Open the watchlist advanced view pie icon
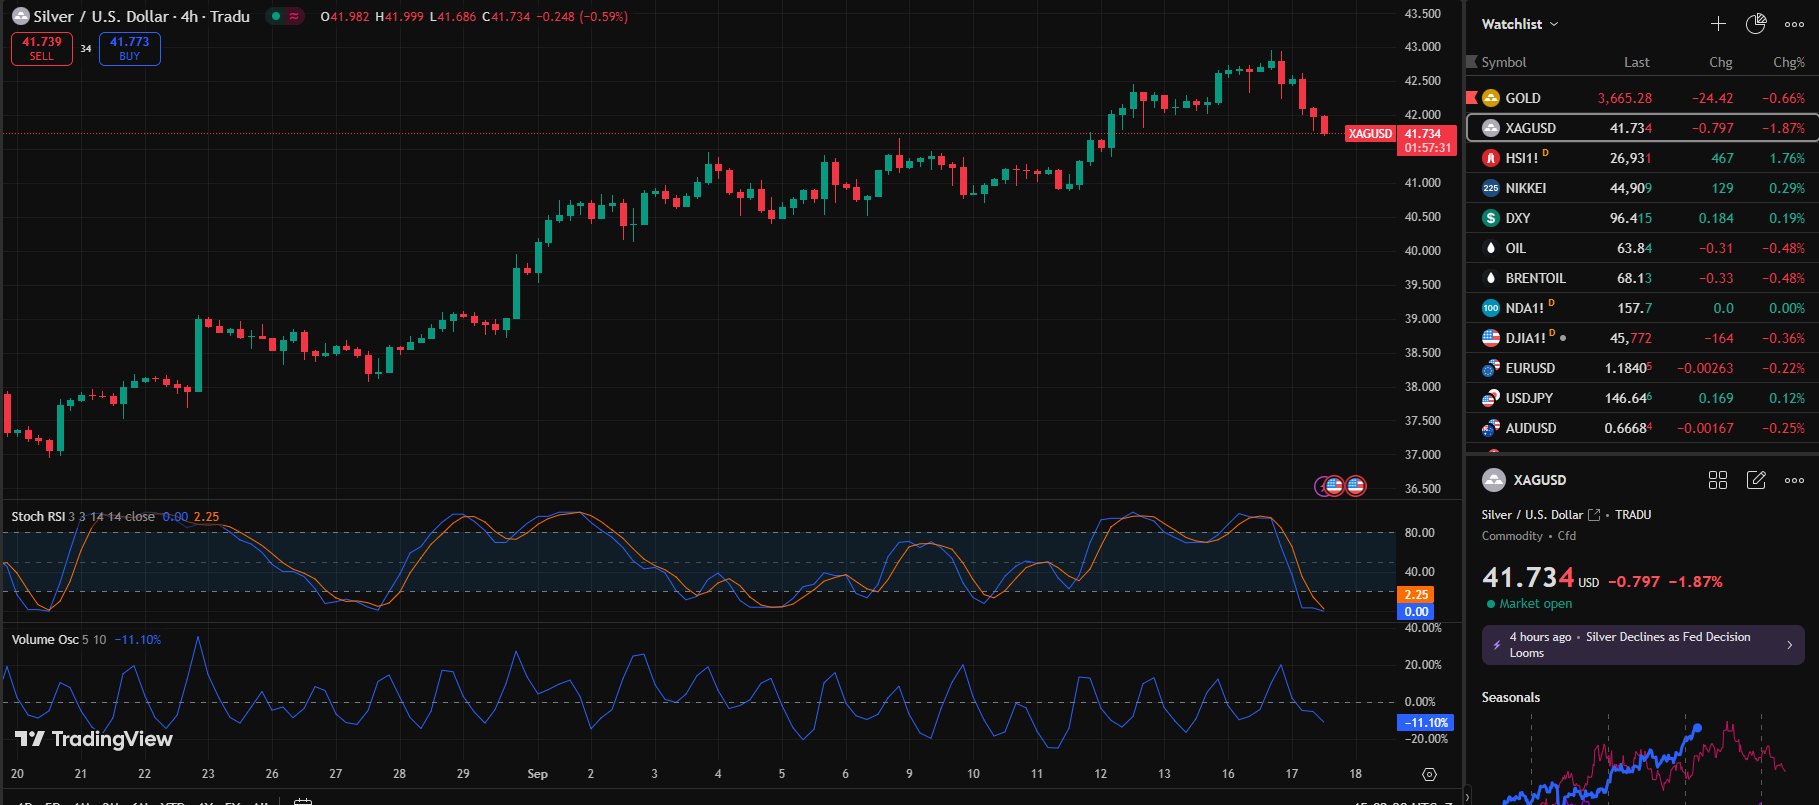1819x805 pixels. pyautogui.click(x=1756, y=24)
